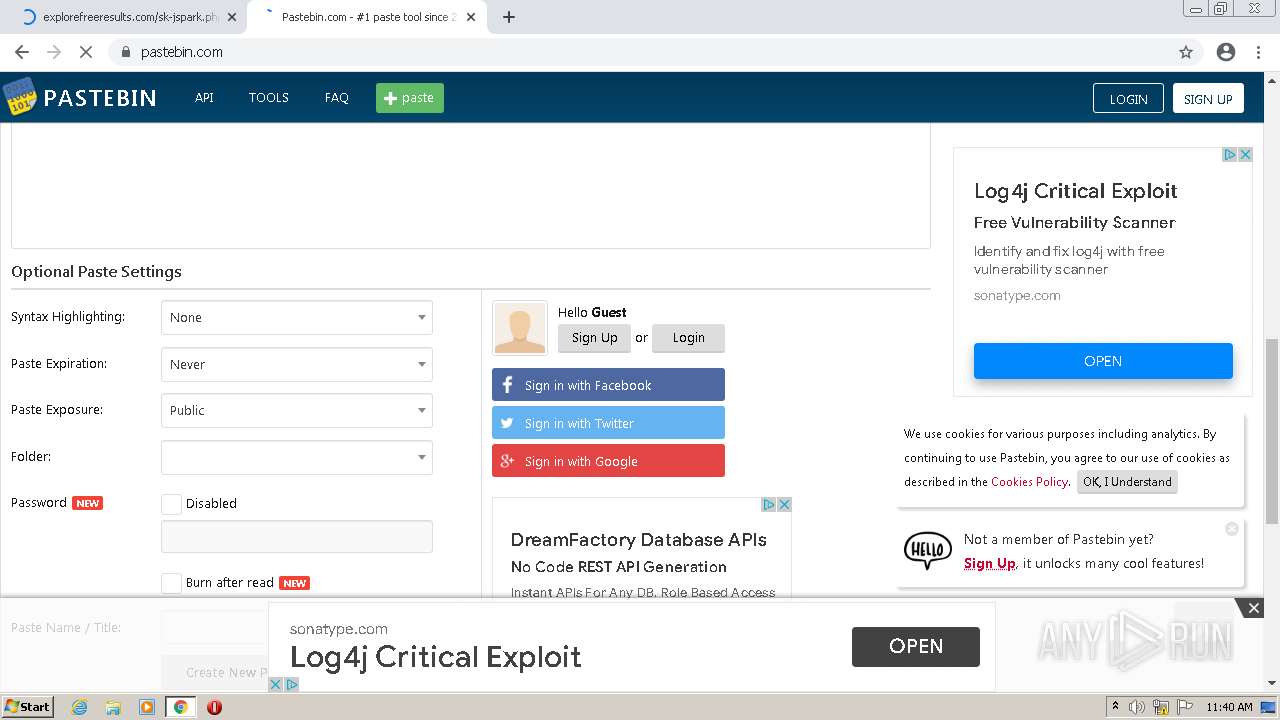The width and height of the screenshot is (1280, 720).
Task: Click SIGN UP in header
Action: (x=1208, y=98)
